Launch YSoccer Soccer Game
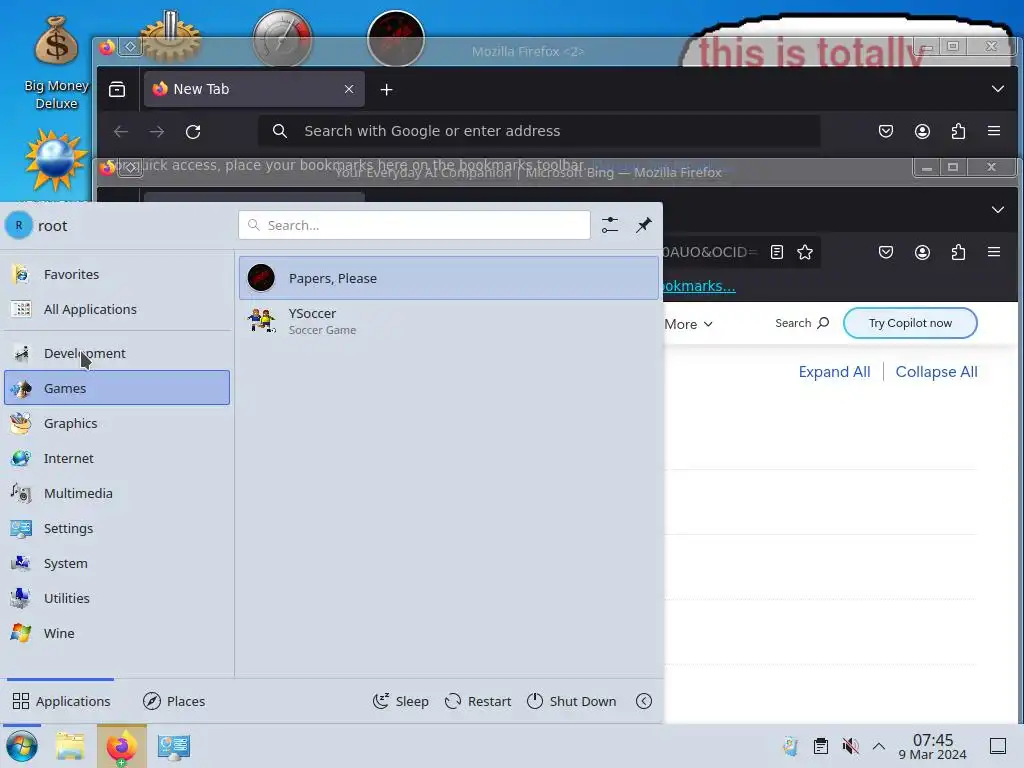Image resolution: width=1024 pixels, height=768 pixels. point(449,321)
